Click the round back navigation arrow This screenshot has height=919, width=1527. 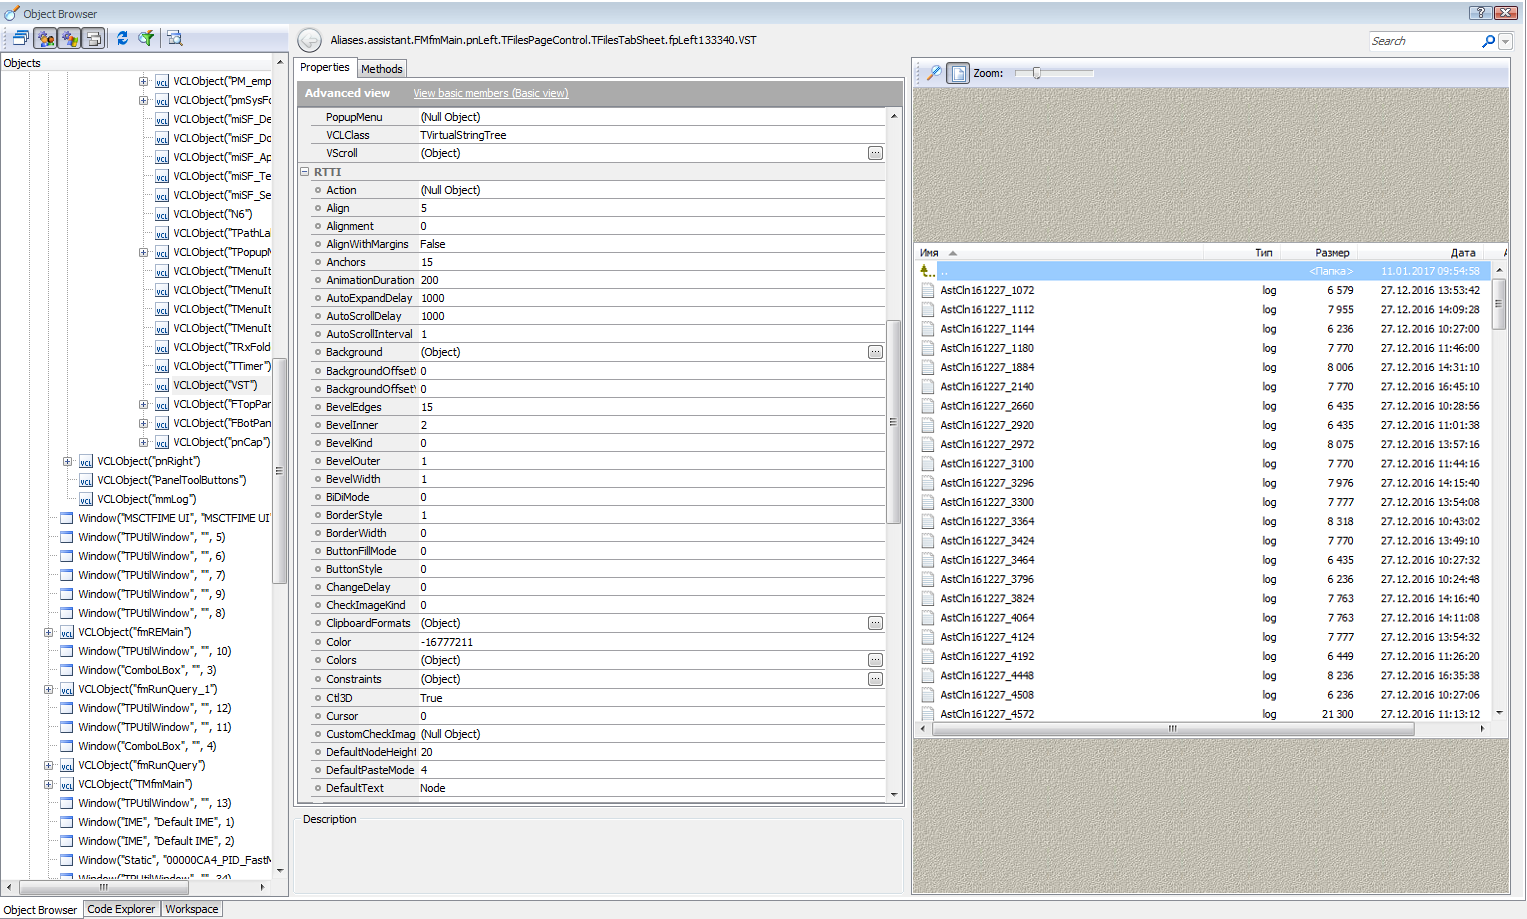pos(310,40)
